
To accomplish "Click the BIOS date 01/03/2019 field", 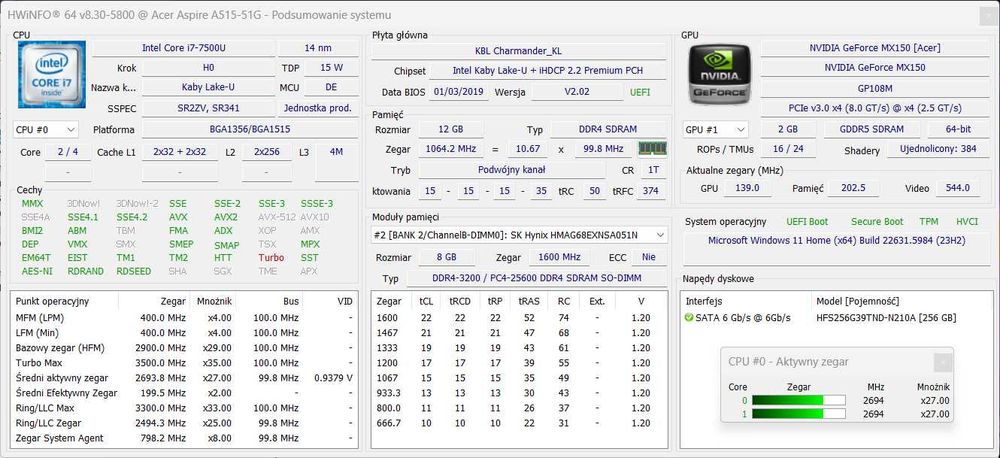I will click(459, 92).
